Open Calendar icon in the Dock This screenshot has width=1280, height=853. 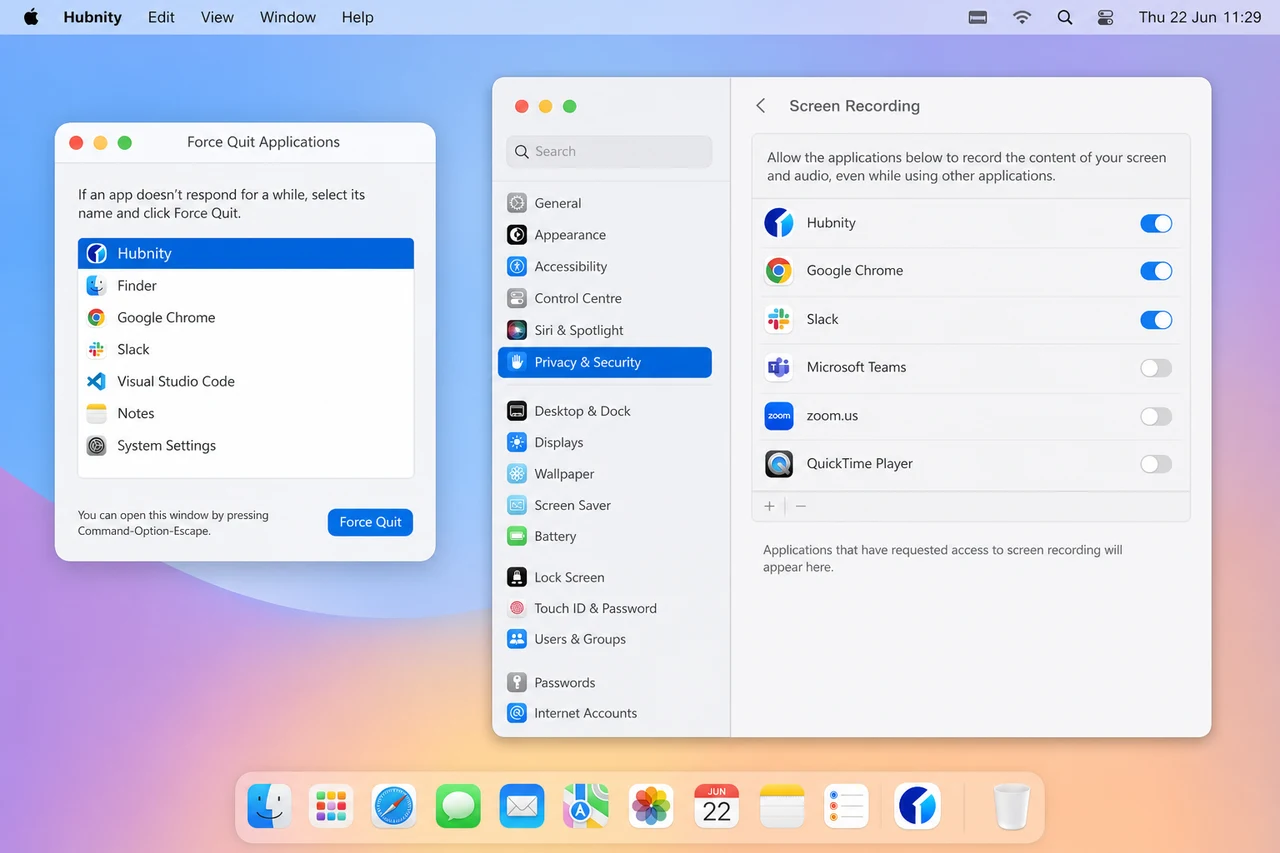click(x=717, y=806)
